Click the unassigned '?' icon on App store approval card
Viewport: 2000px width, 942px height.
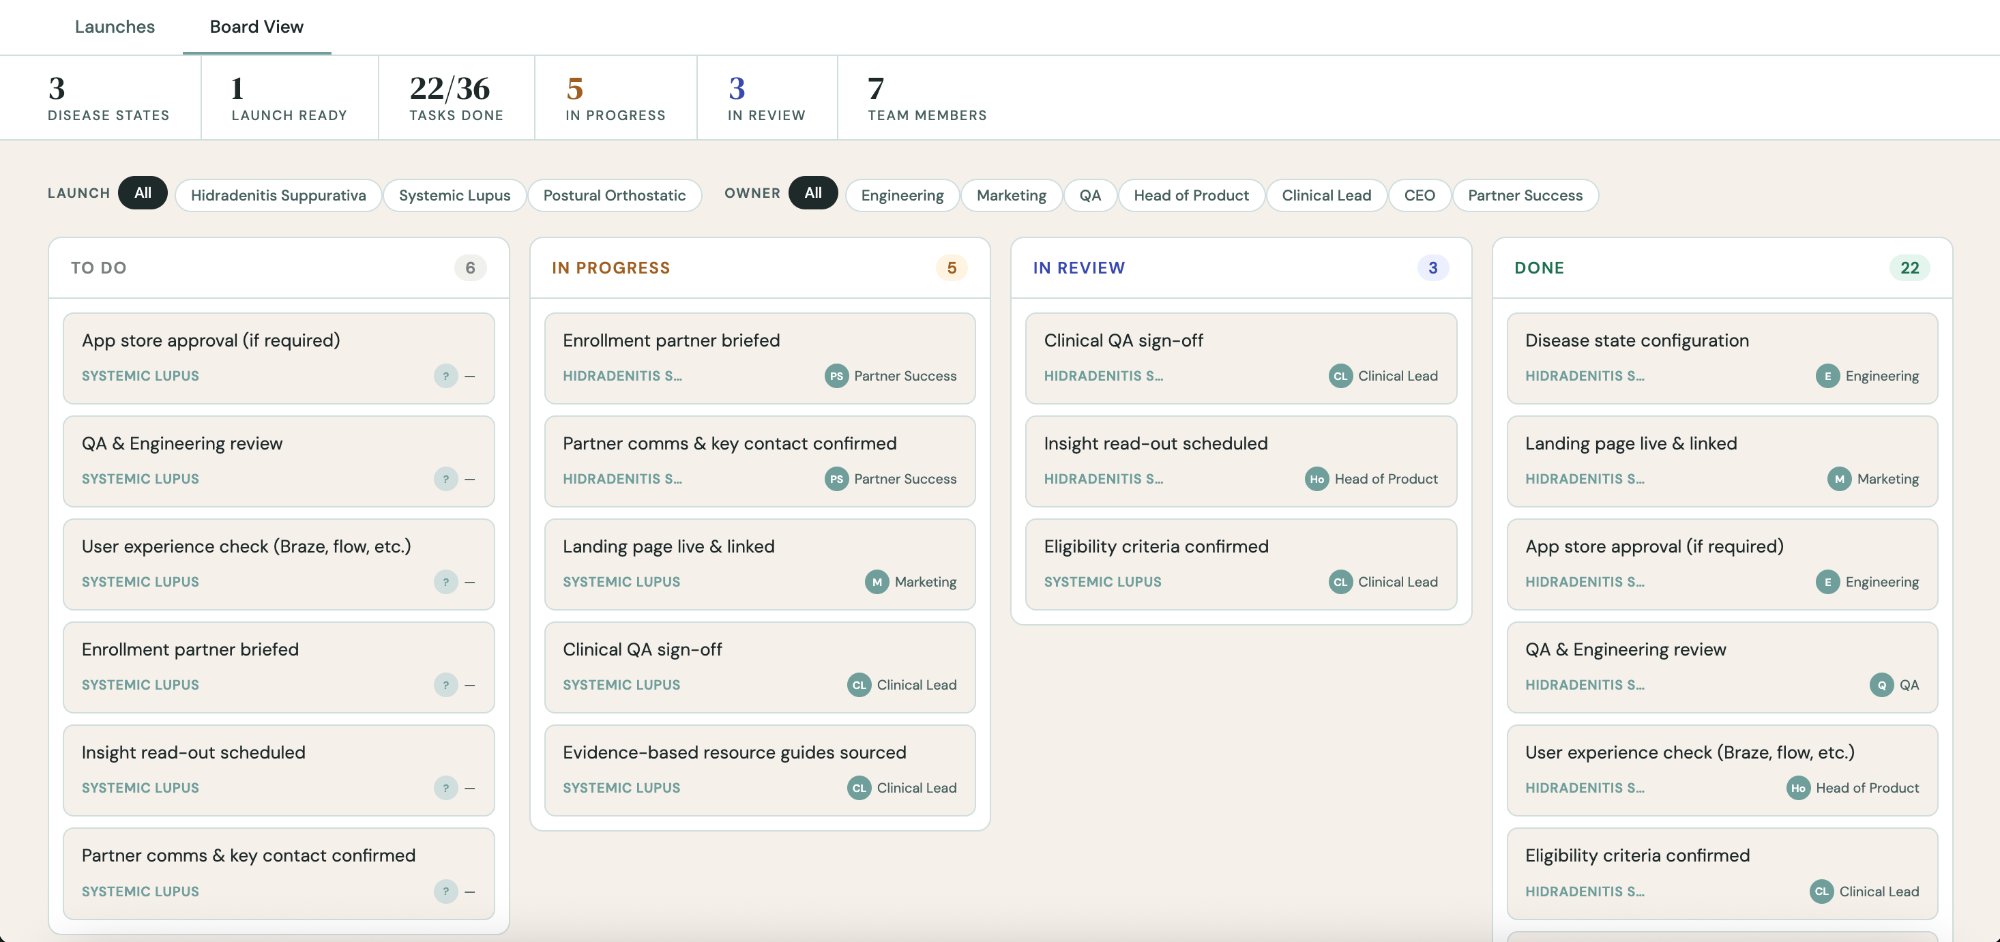pos(445,376)
